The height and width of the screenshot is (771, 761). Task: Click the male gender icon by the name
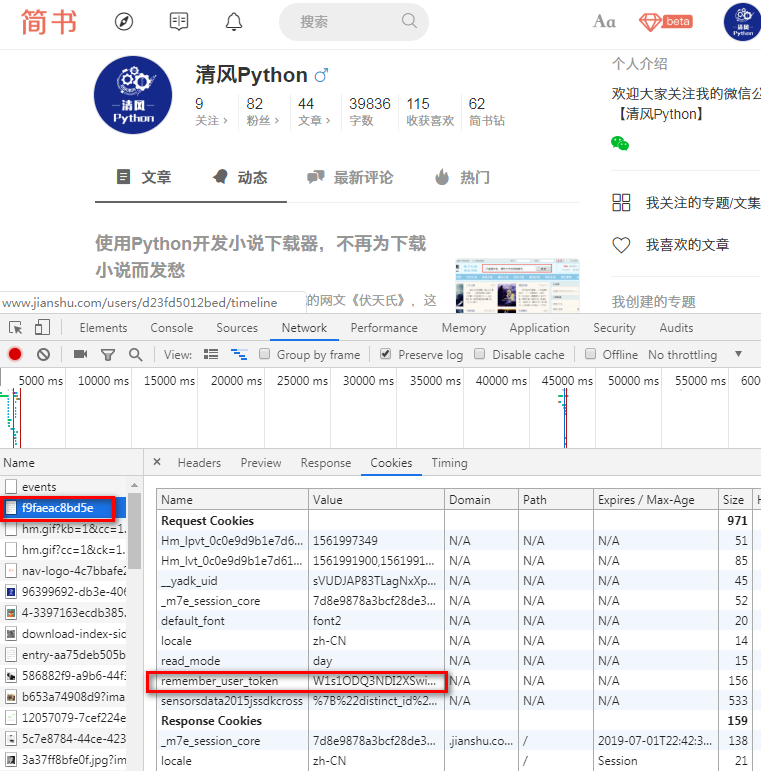click(x=321, y=75)
